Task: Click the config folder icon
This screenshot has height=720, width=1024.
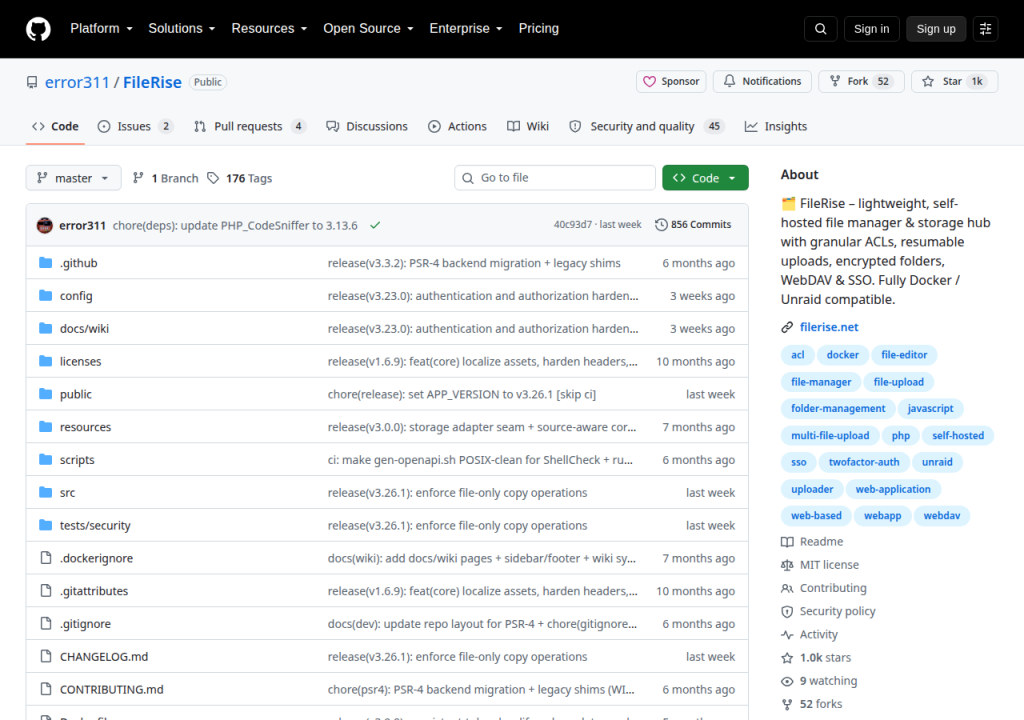Action: (x=45, y=295)
